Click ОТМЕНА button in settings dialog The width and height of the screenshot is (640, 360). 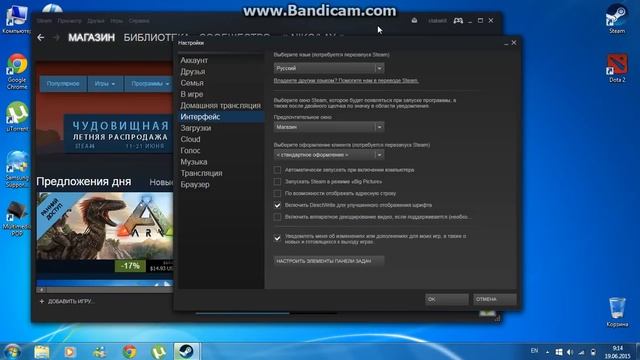(495, 299)
